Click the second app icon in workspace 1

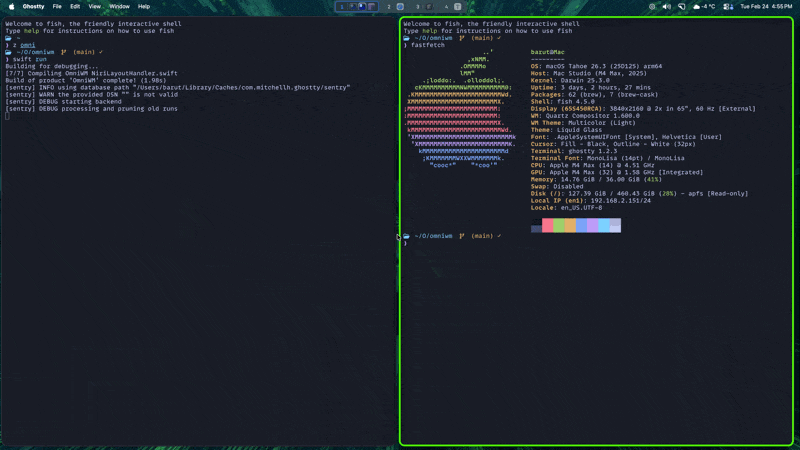[362, 7]
